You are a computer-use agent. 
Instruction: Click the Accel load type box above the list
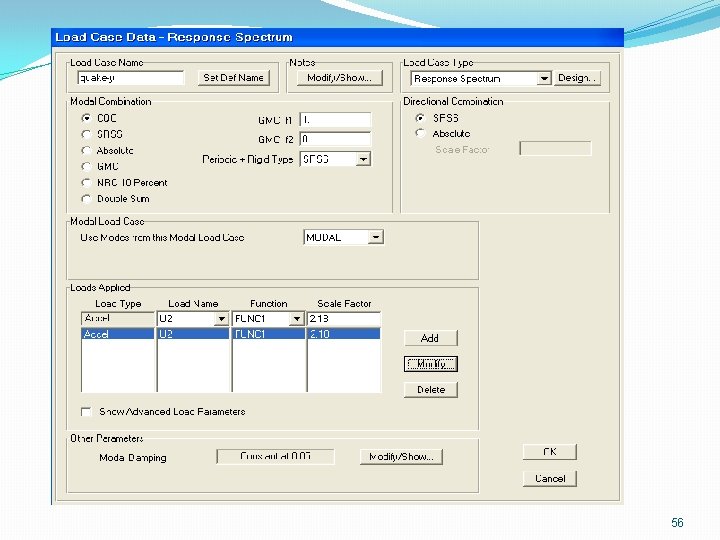(x=118, y=318)
